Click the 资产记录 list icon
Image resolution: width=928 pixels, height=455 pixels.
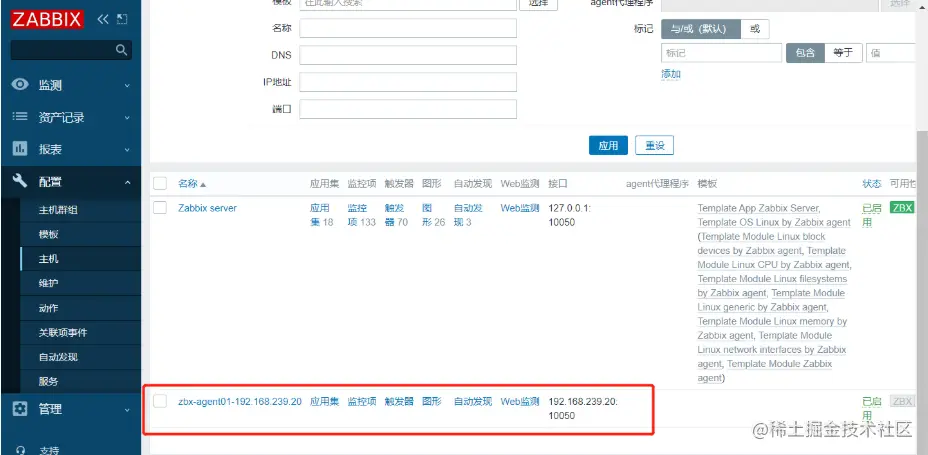coord(20,117)
